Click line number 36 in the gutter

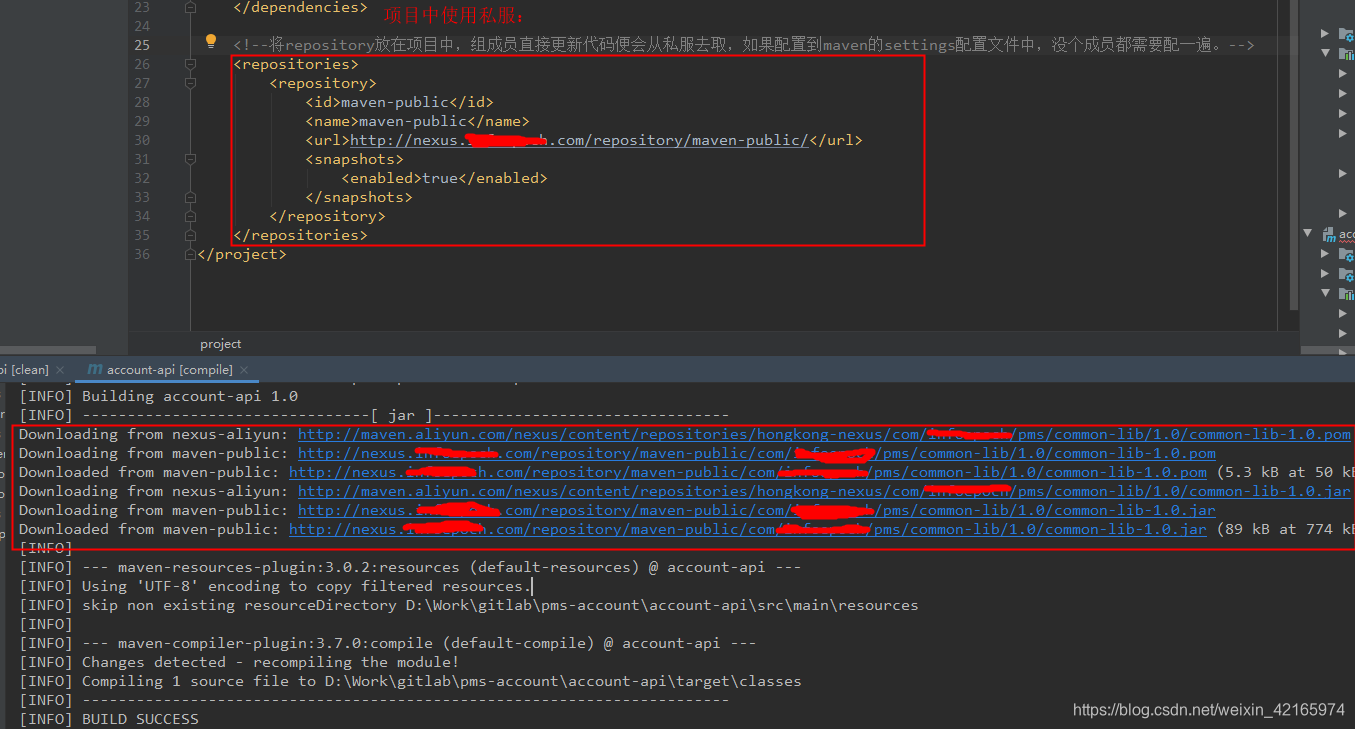tap(141, 254)
